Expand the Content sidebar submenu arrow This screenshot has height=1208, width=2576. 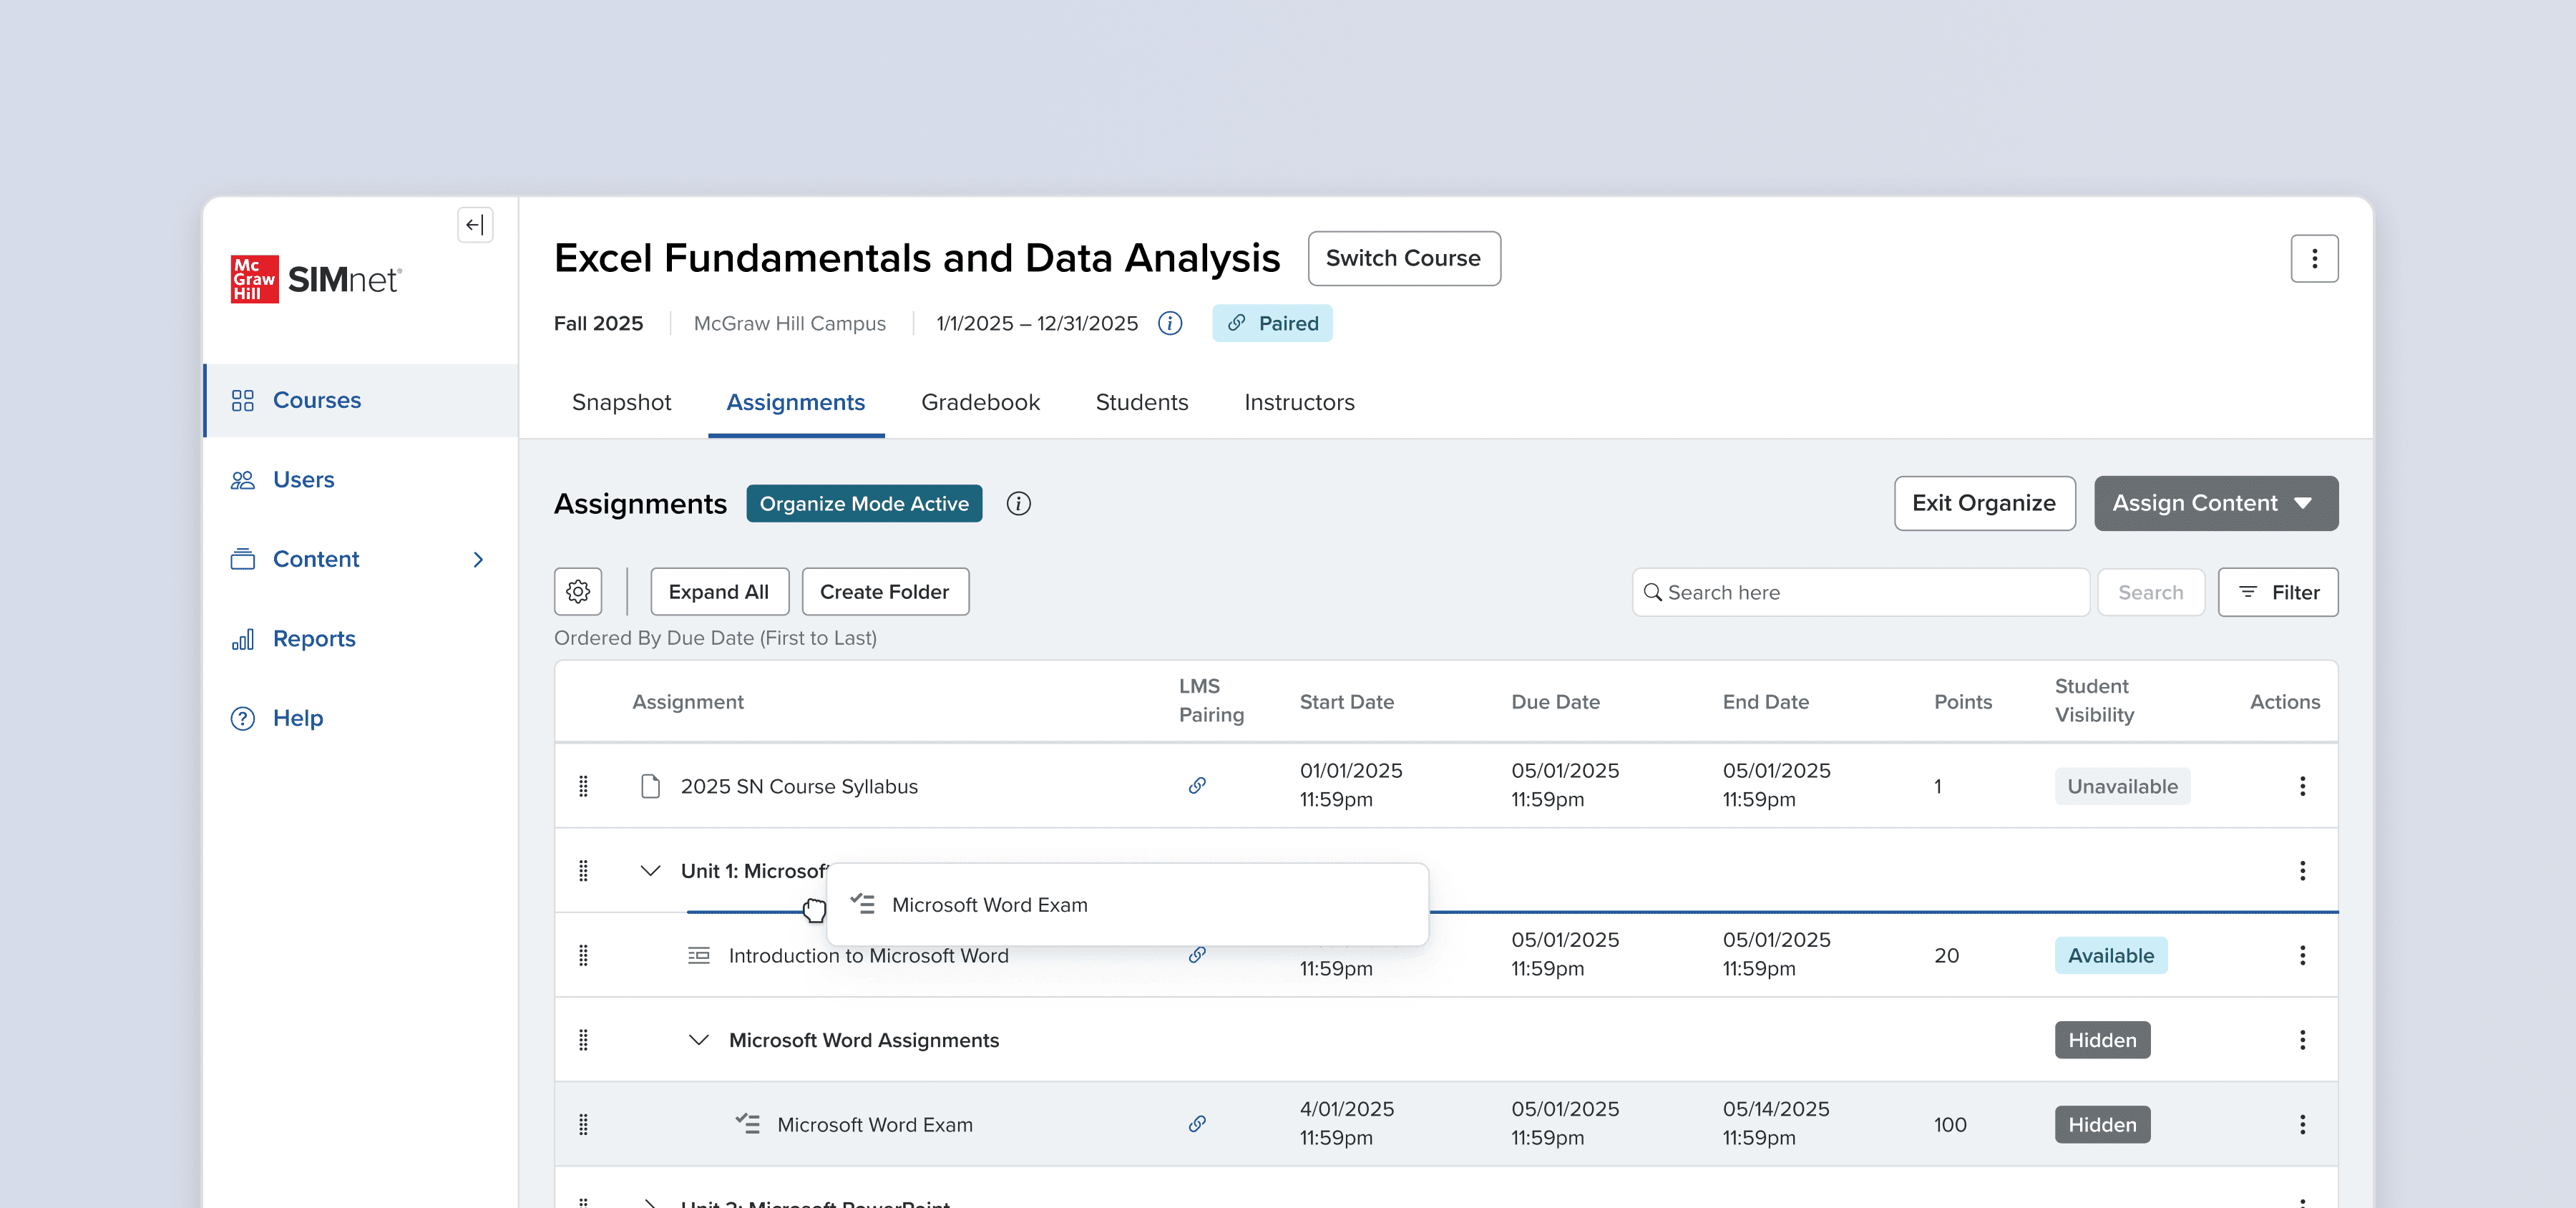(478, 559)
